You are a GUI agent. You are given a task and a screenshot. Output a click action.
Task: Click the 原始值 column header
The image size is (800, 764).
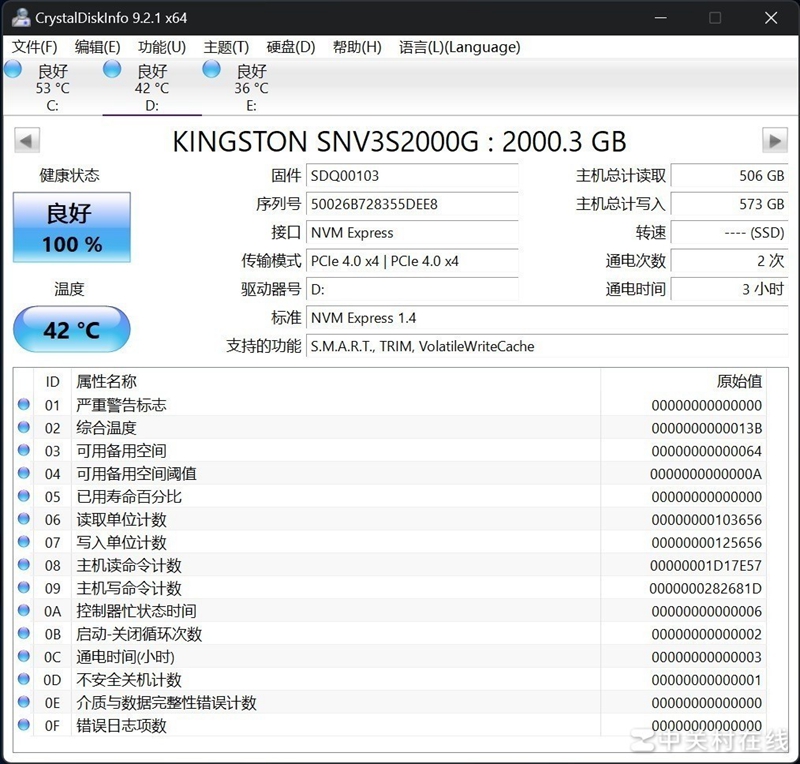point(739,381)
